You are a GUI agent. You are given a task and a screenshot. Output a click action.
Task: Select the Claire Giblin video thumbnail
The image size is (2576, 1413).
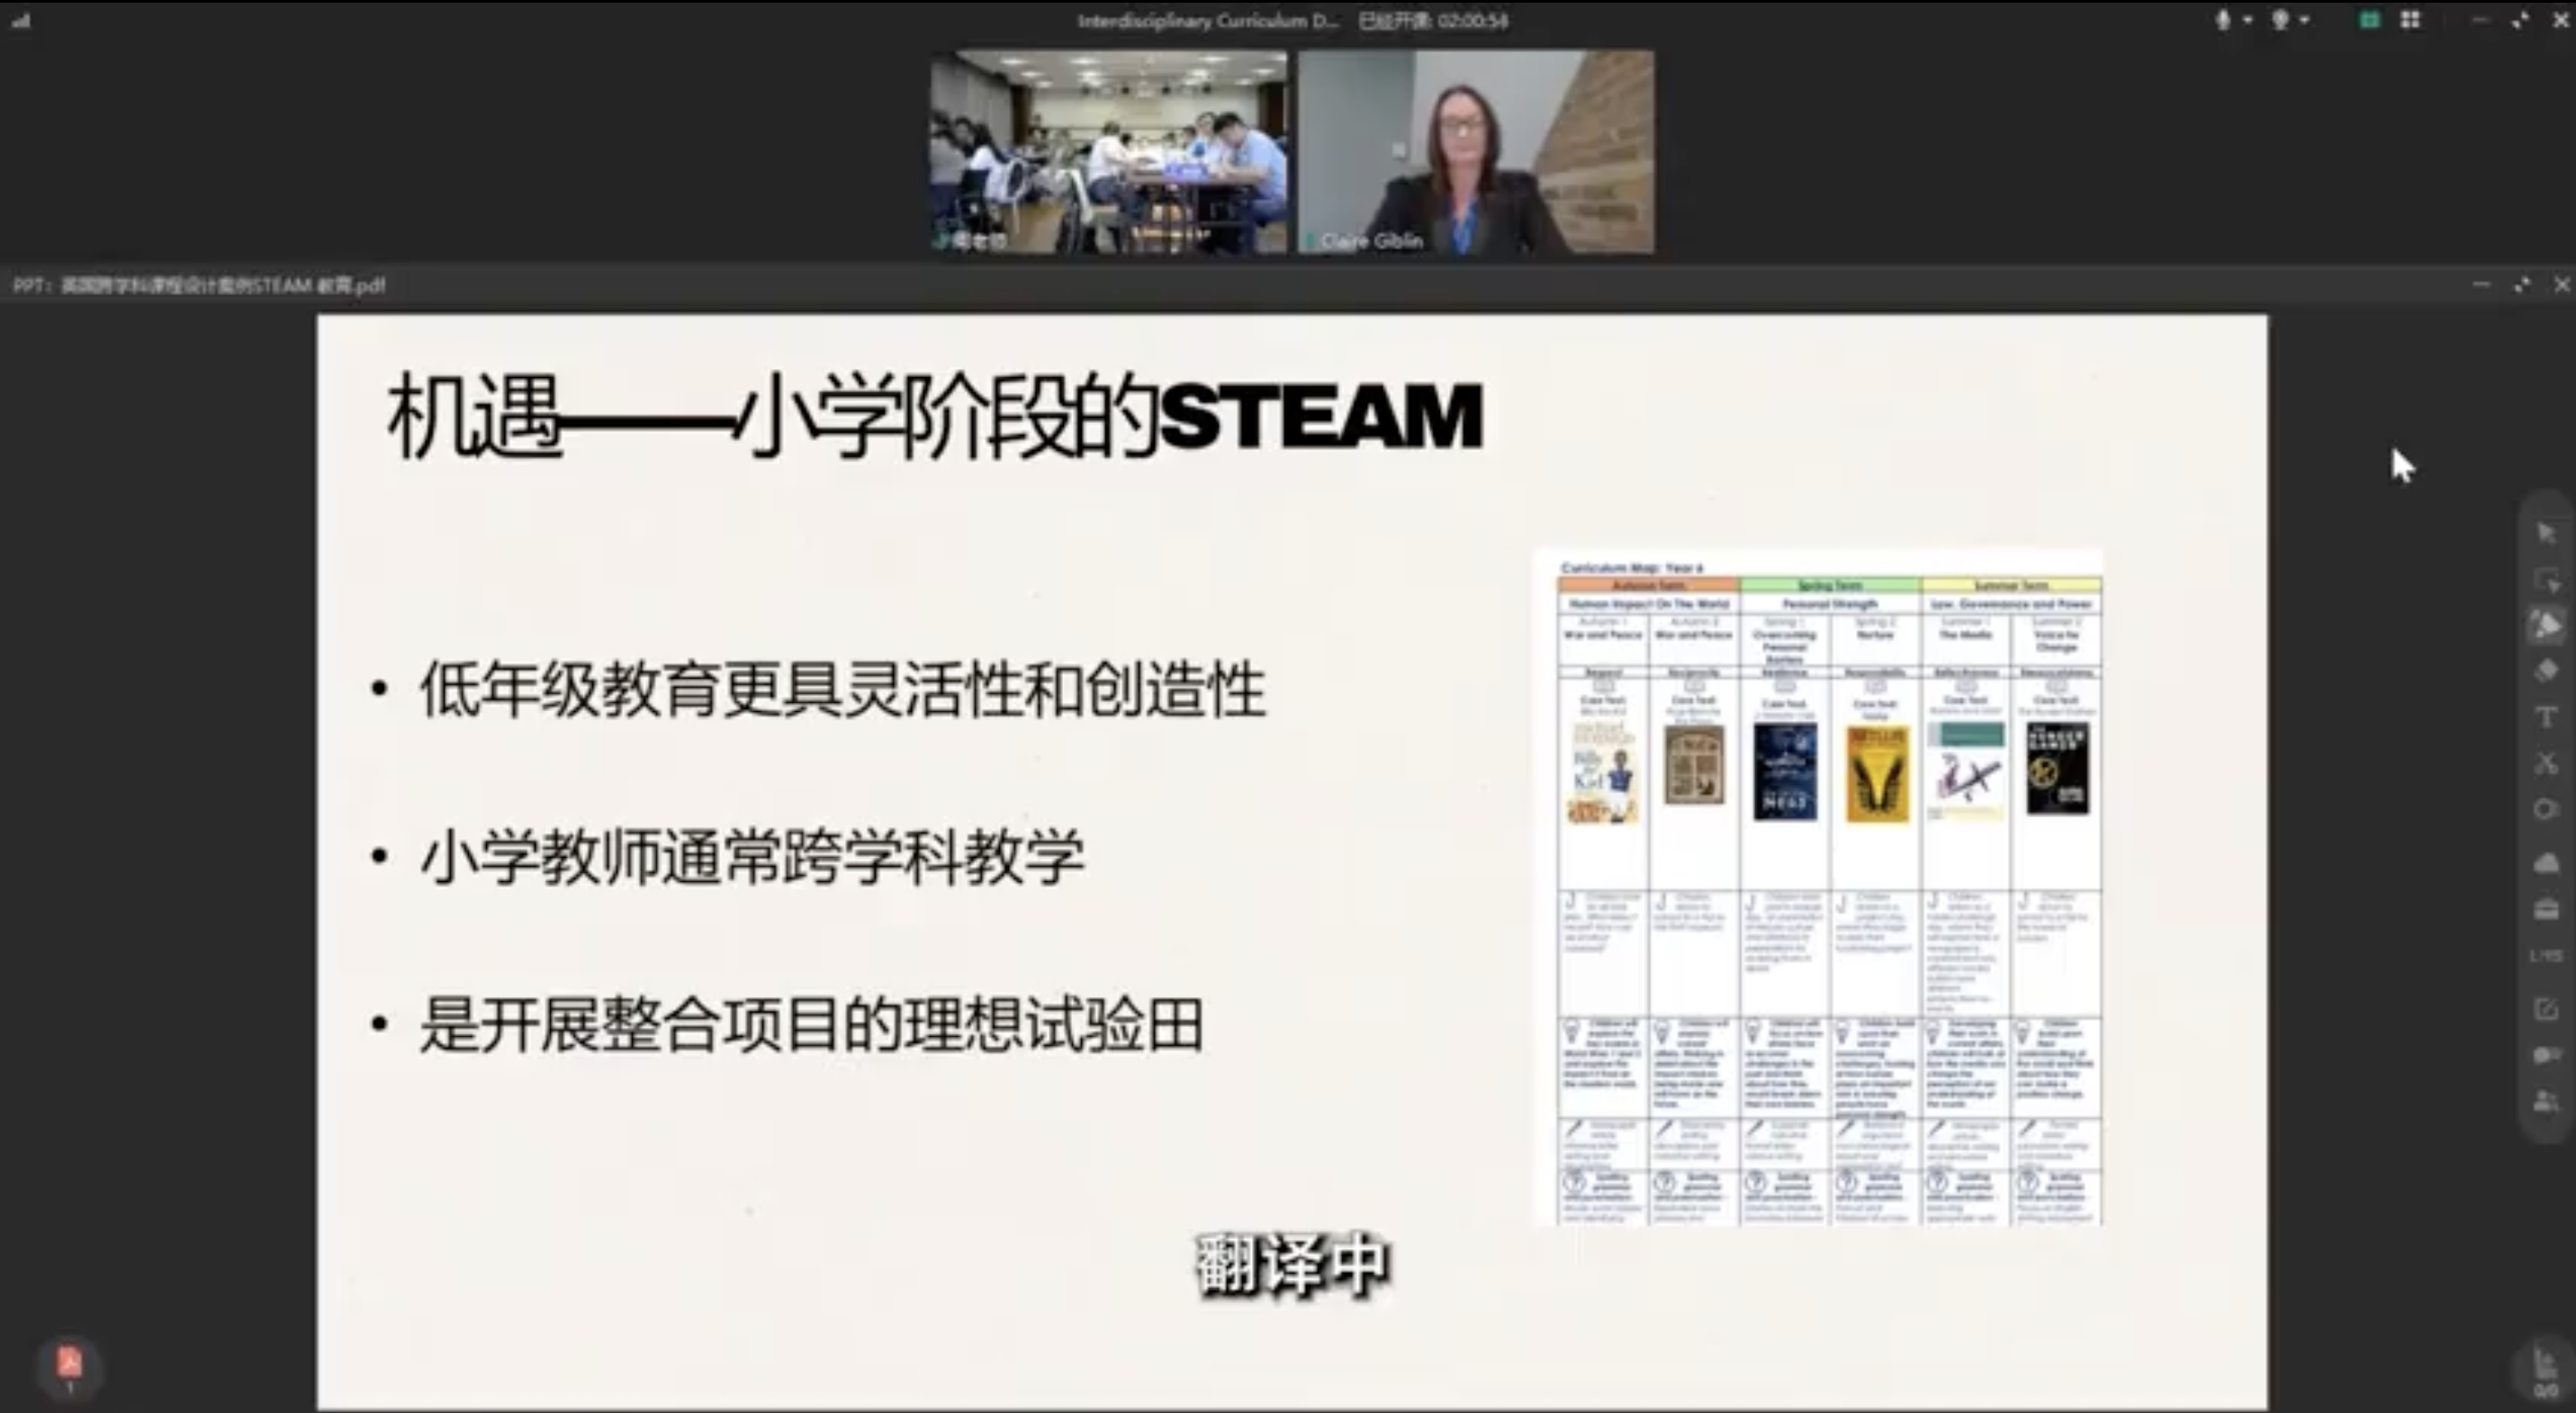click(x=1476, y=150)
